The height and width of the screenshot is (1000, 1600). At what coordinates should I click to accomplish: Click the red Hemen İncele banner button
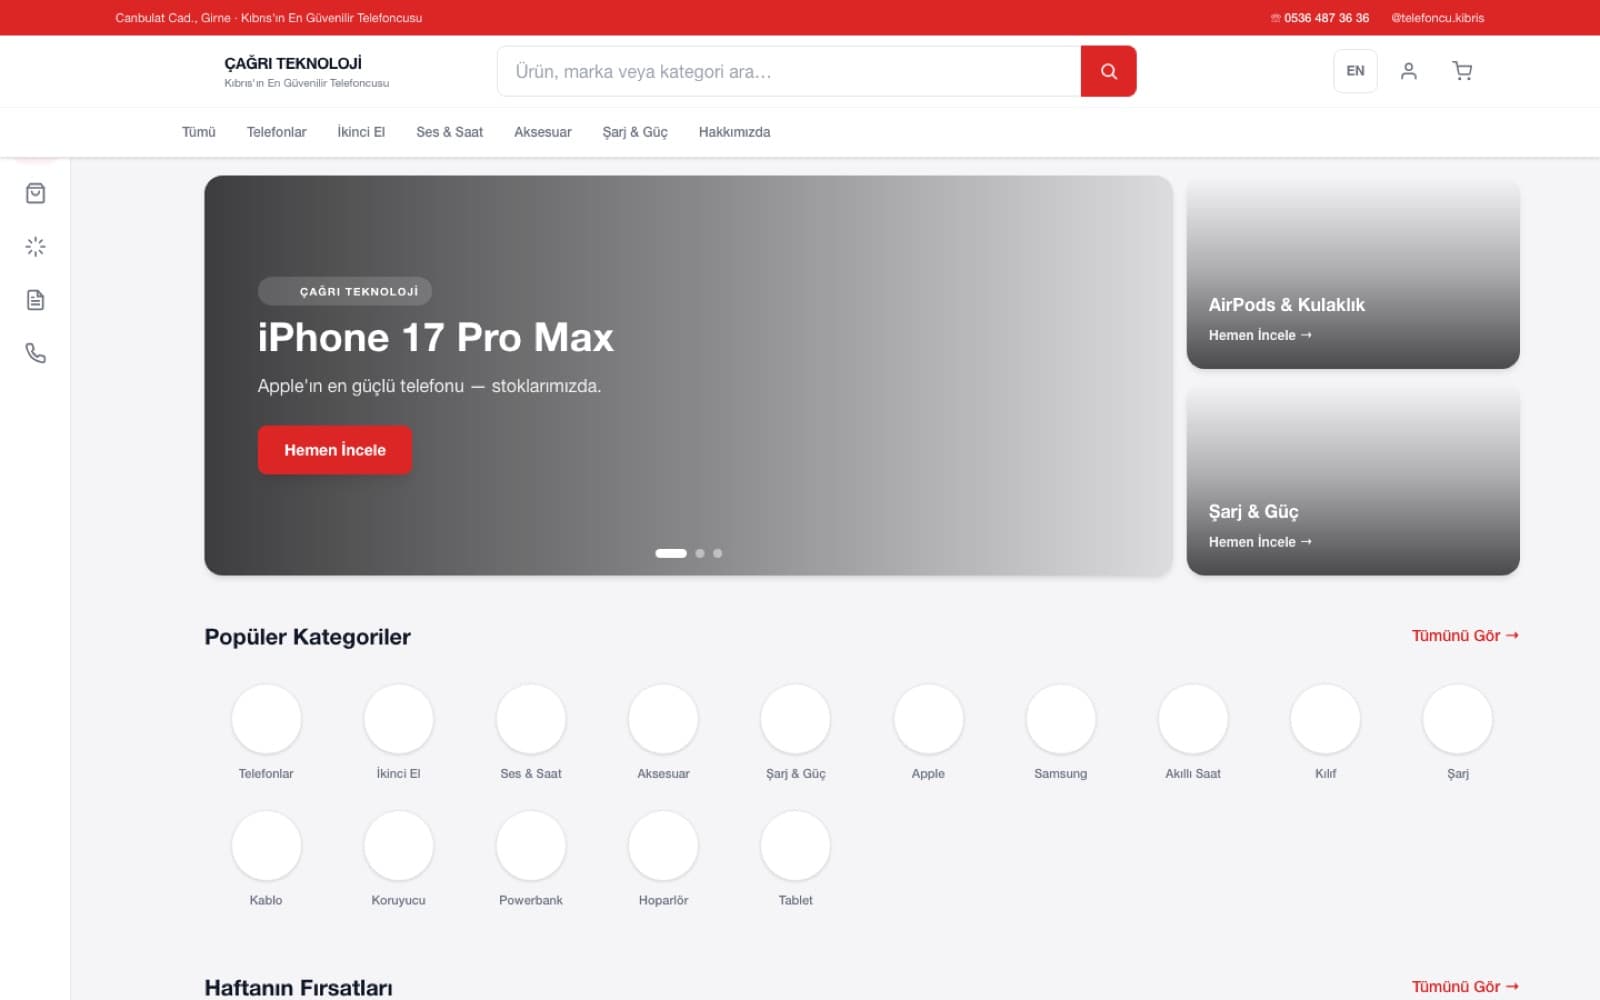(x=335, y=450)
